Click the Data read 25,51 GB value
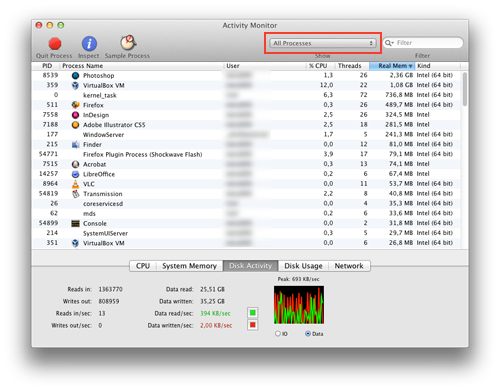The width and height of the screenshot is (500, 391). (x=212, y=289)
